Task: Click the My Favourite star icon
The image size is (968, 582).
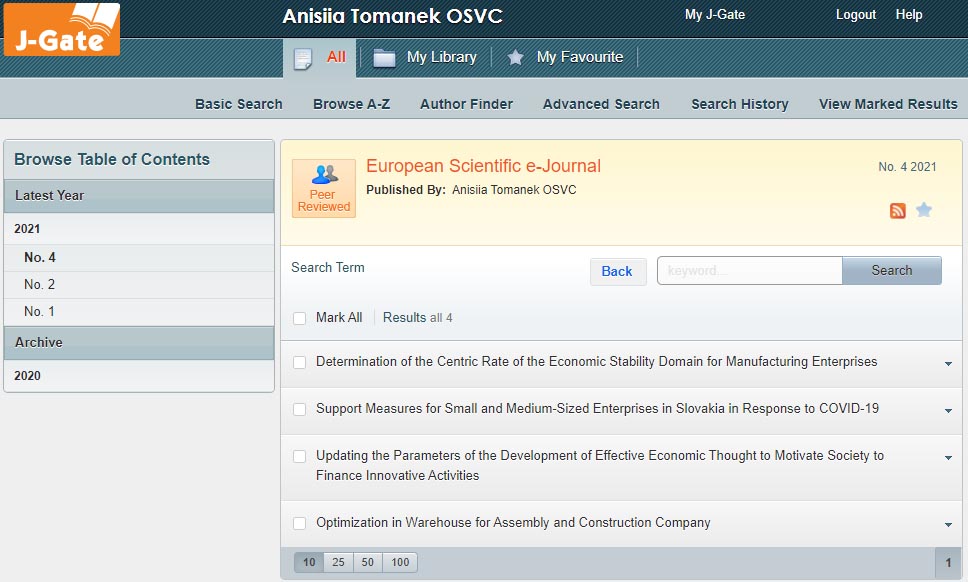Action: click(x=515, y=58)
